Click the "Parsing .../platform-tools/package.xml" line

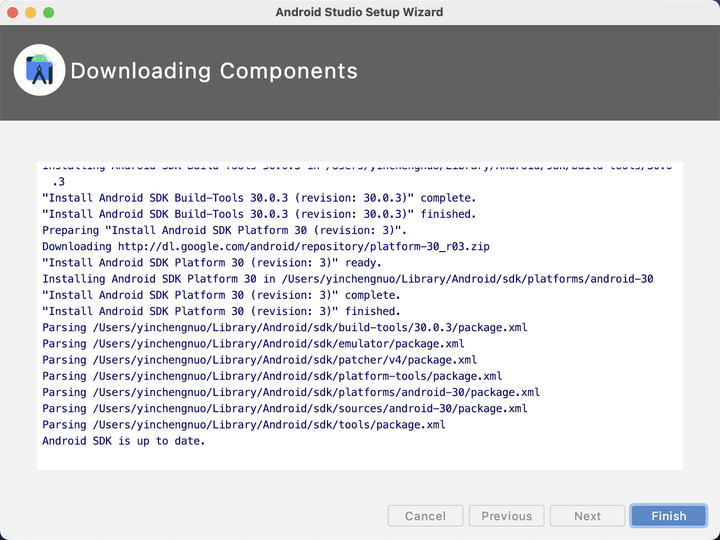[x=272, y=376]
